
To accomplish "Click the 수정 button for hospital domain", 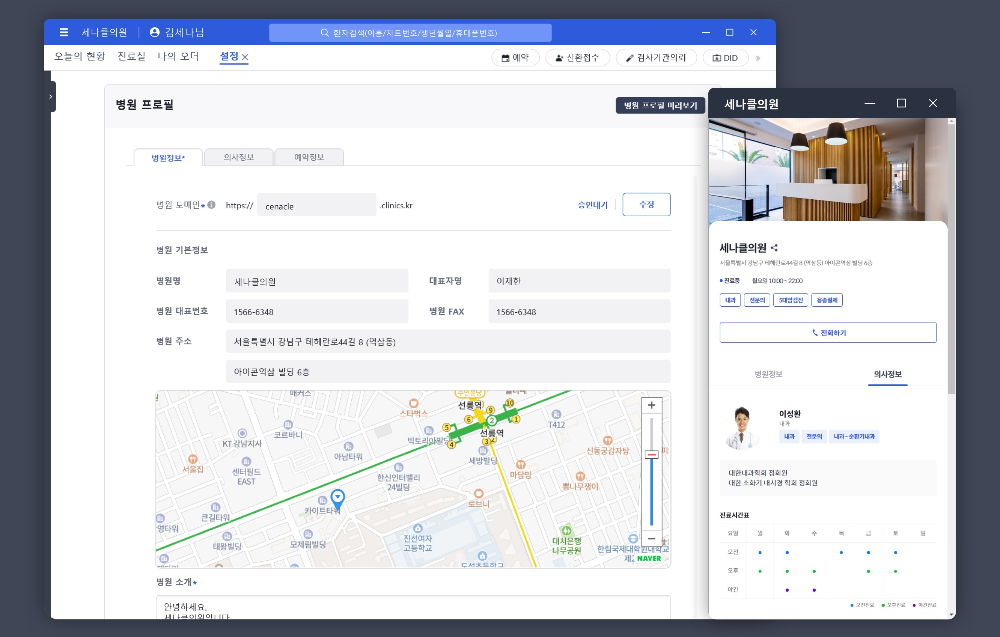I will pos(647,205).
